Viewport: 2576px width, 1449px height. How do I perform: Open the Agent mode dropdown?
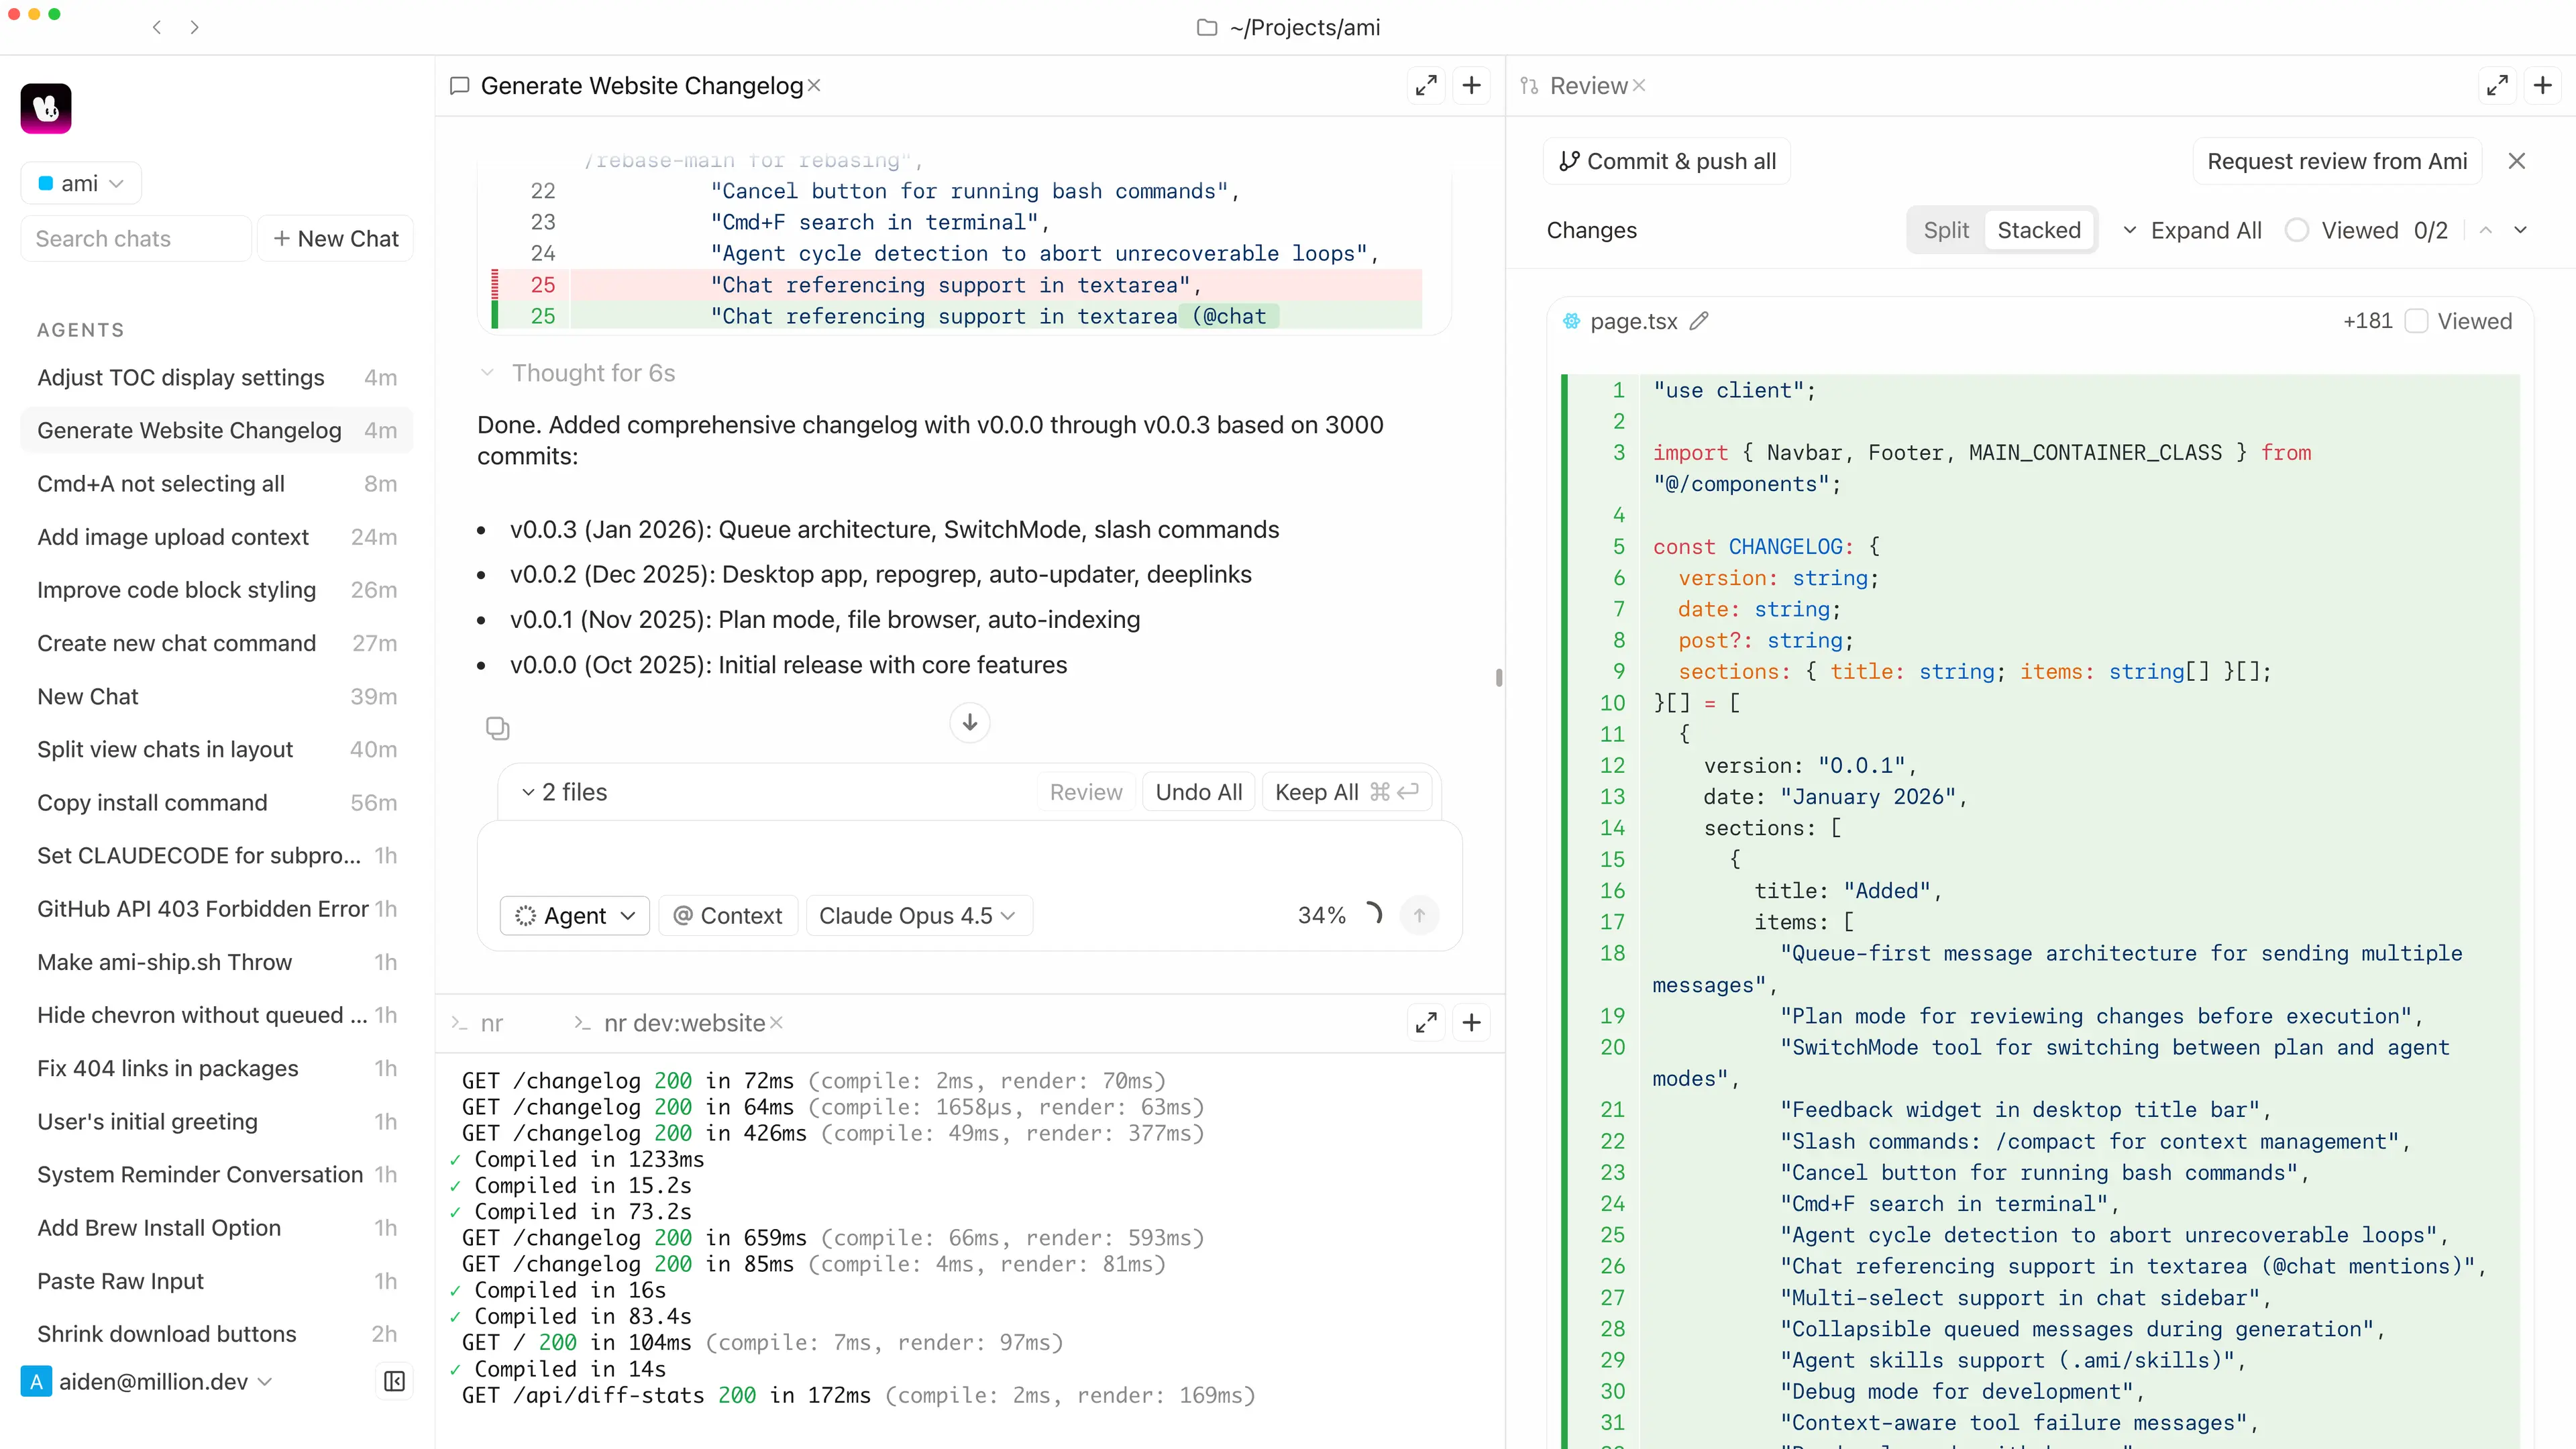(x=575, y=915)
